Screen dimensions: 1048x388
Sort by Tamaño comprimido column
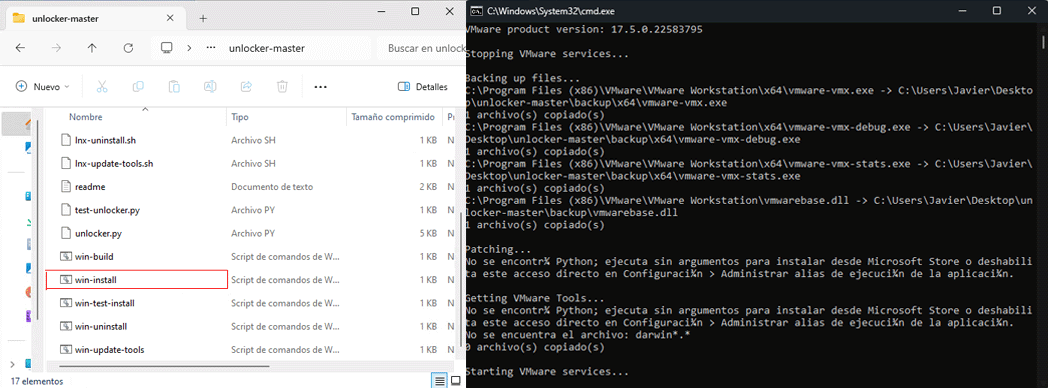point(393,117)
